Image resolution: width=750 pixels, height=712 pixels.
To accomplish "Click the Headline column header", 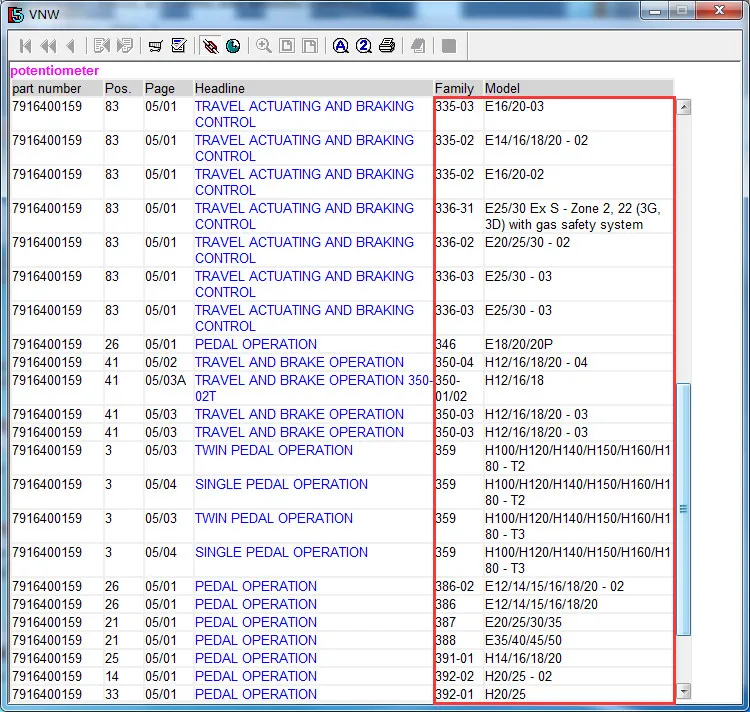I will pyautogui.click(x=220, y=88).
